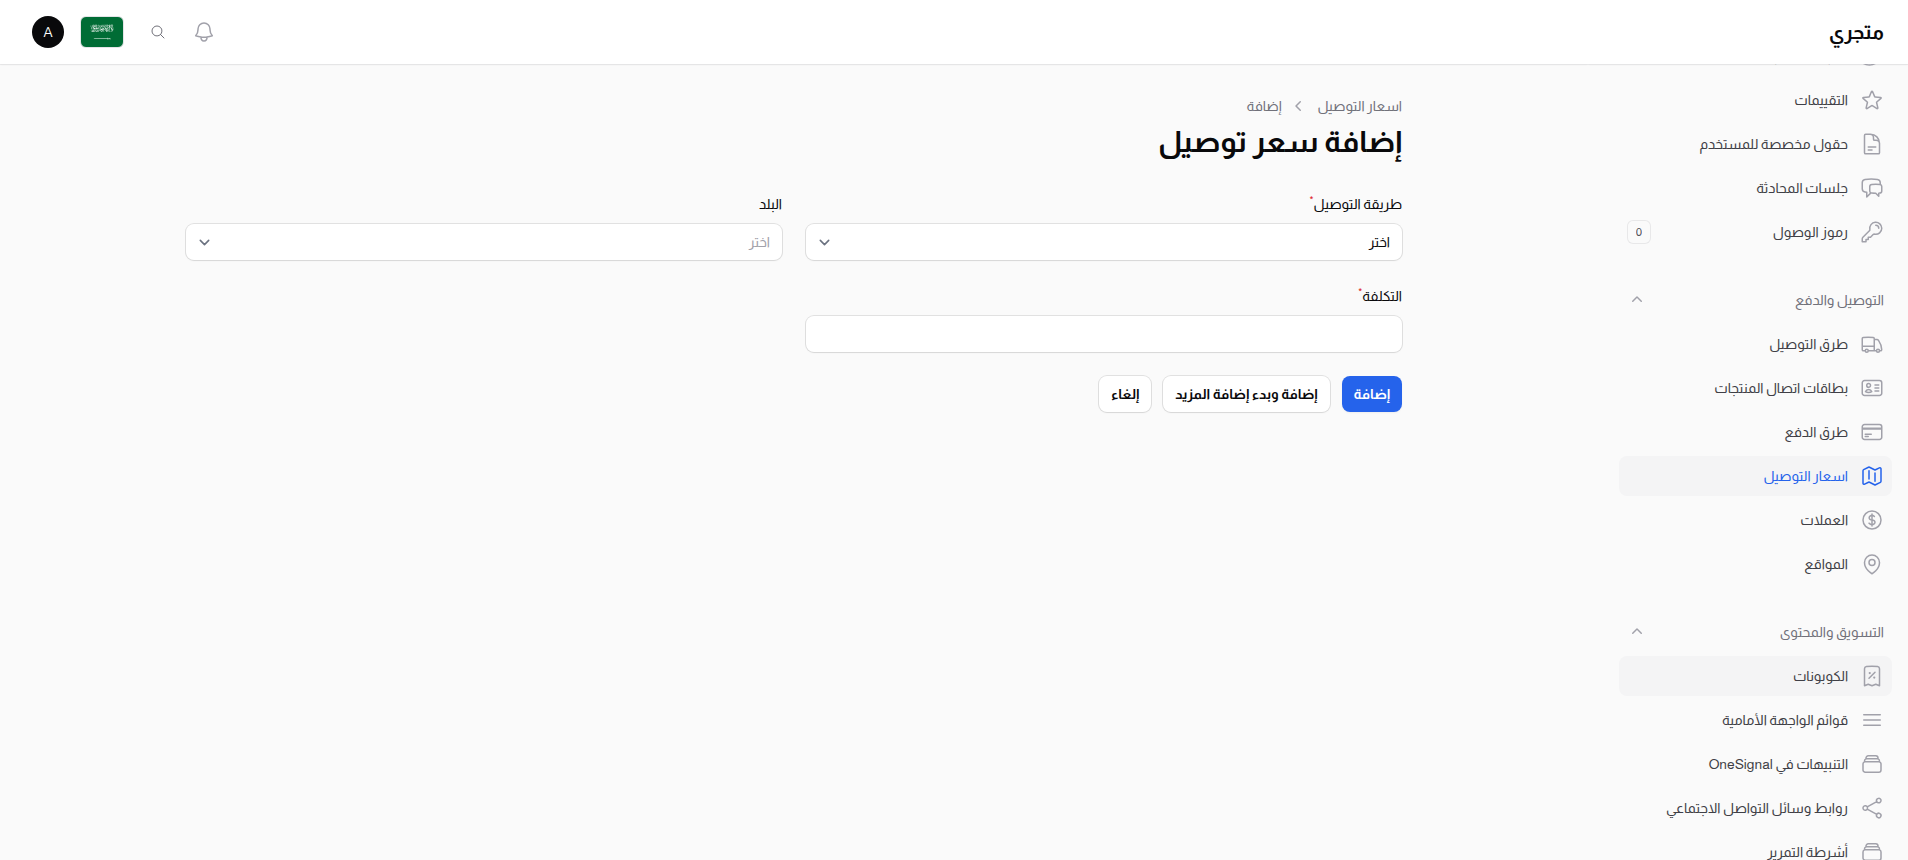Click the 0 badge beside رموز الوصول
This screenshot has height=860, width=1908.
(1639, 232)
